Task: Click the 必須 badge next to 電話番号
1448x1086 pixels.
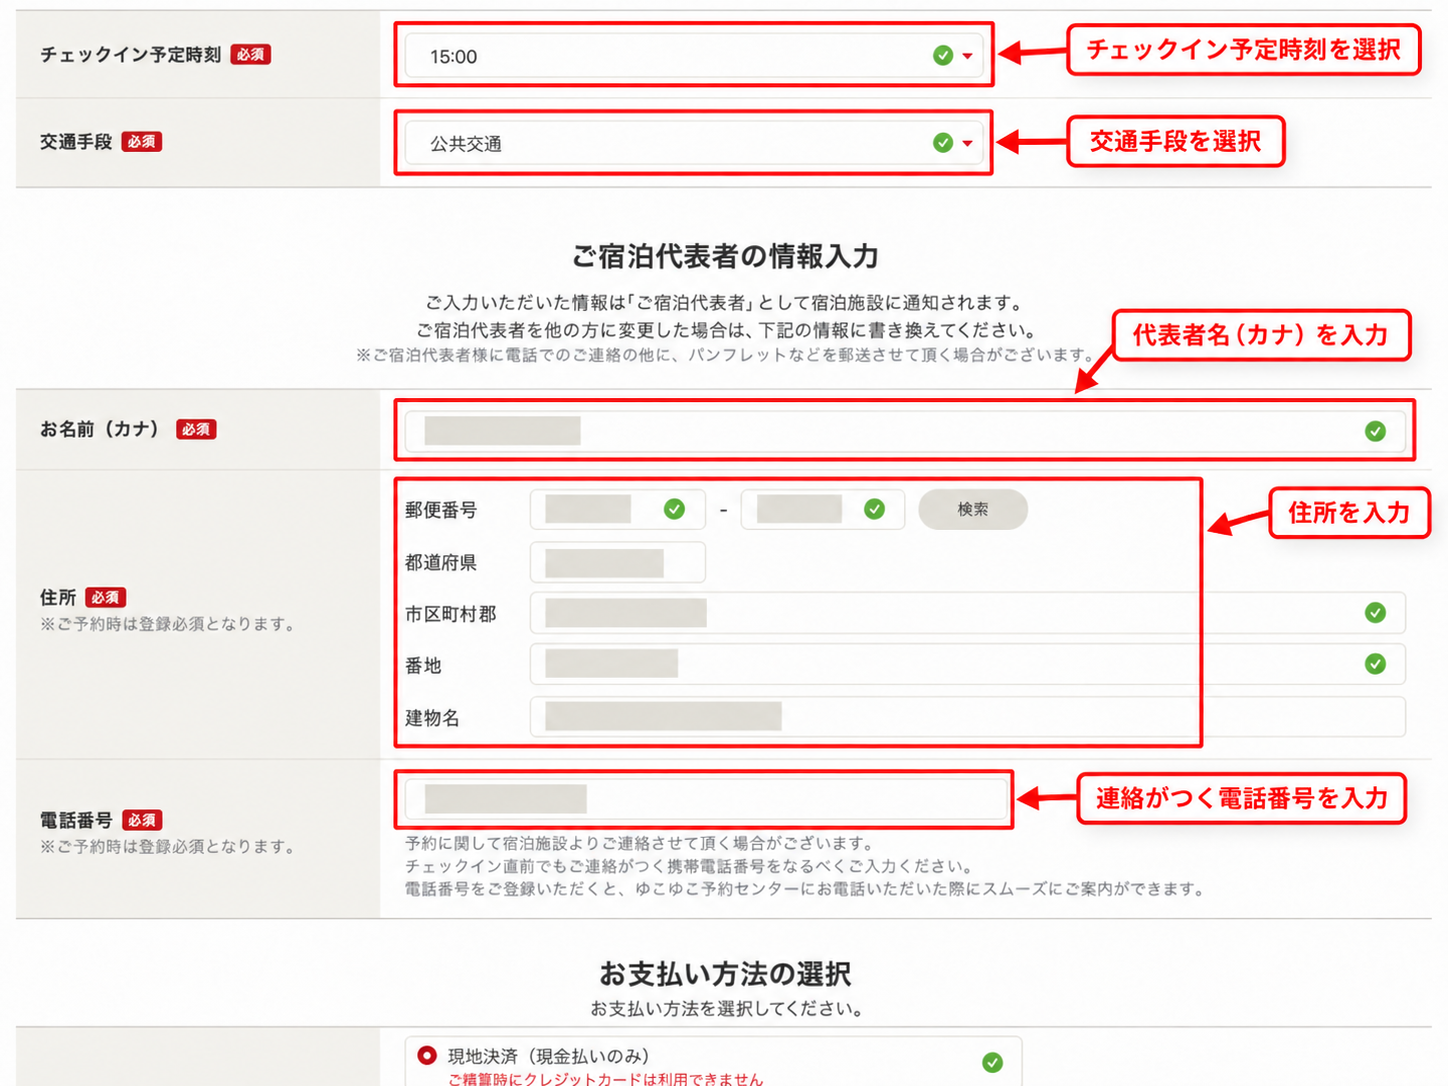Action: click(x=142, y=820)
